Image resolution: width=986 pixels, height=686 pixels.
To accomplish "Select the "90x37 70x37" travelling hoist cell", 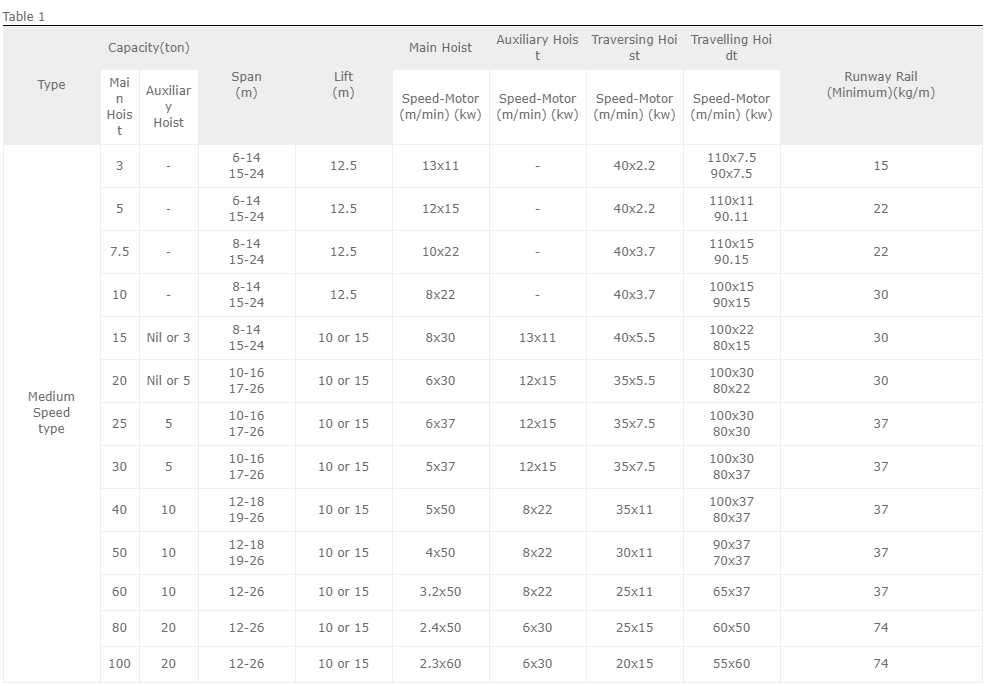I will [731, 553].
